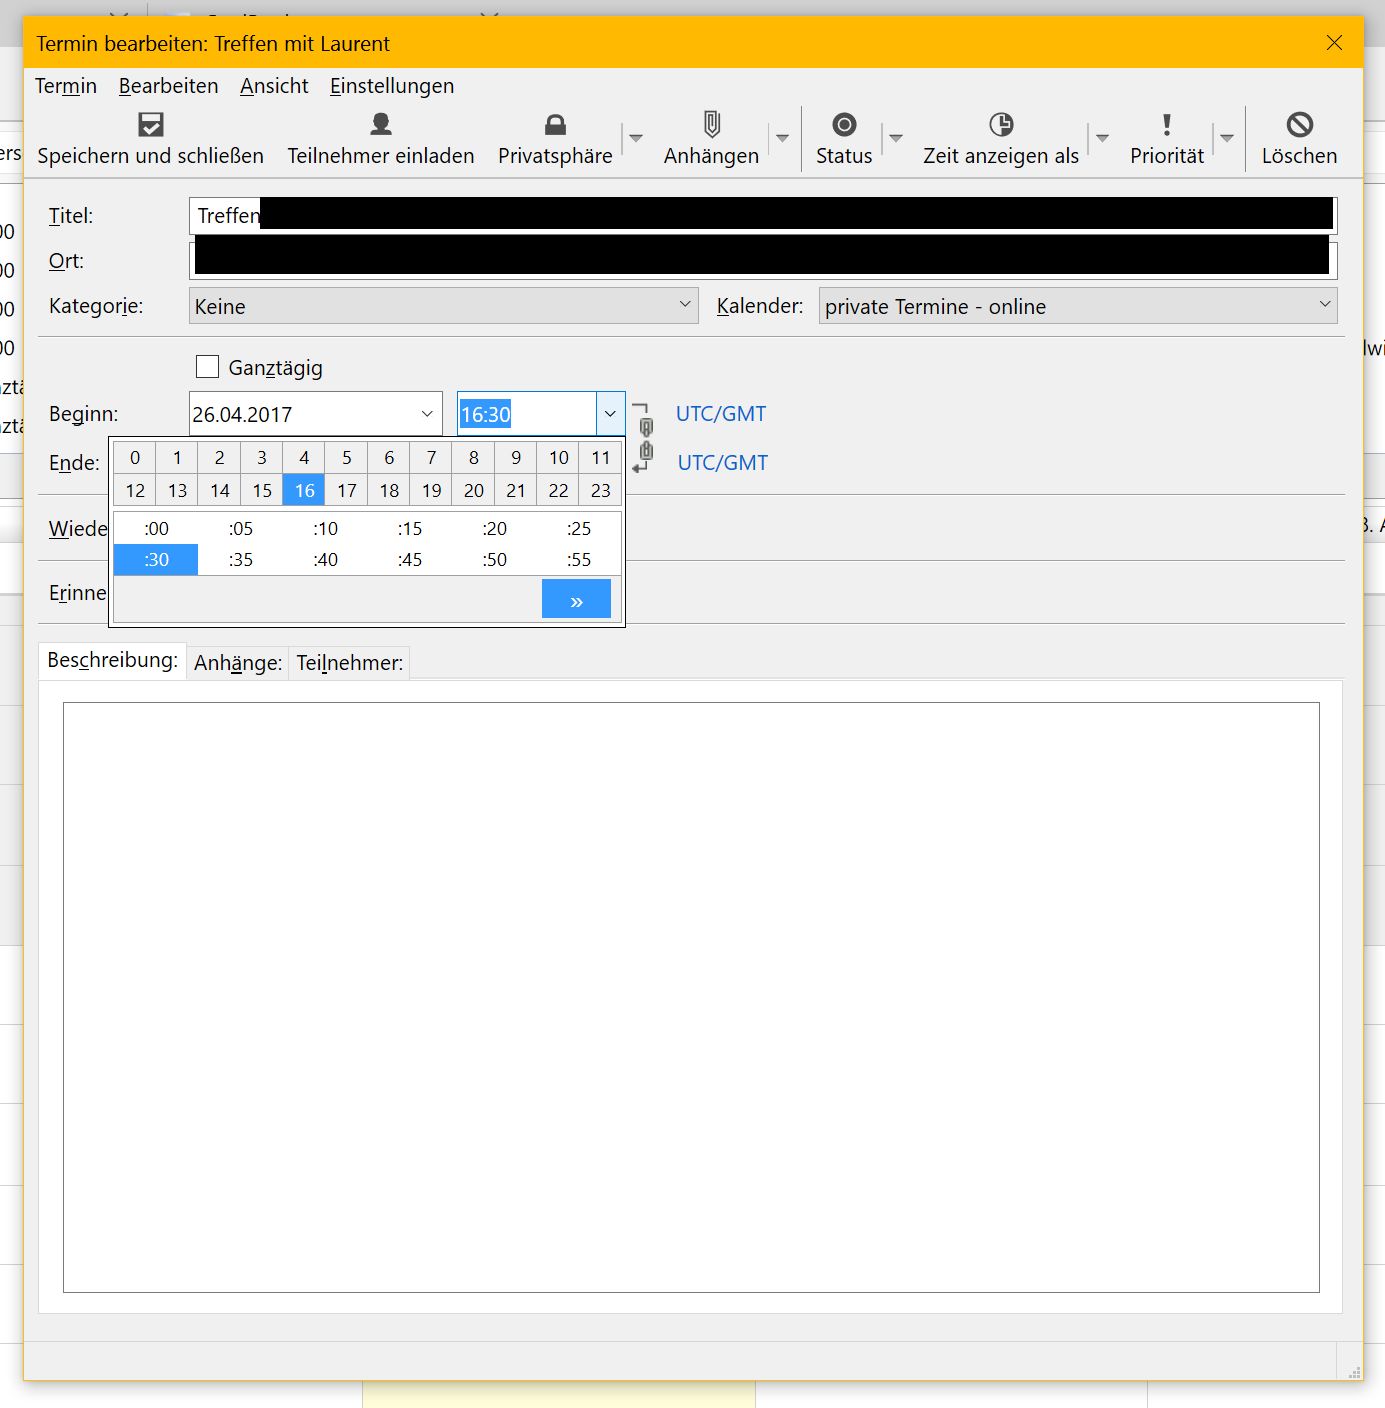Enable the Ganztägig all-day checkbox
The height and width of the screenshot is (1408, 1385).
pos(207,367)
